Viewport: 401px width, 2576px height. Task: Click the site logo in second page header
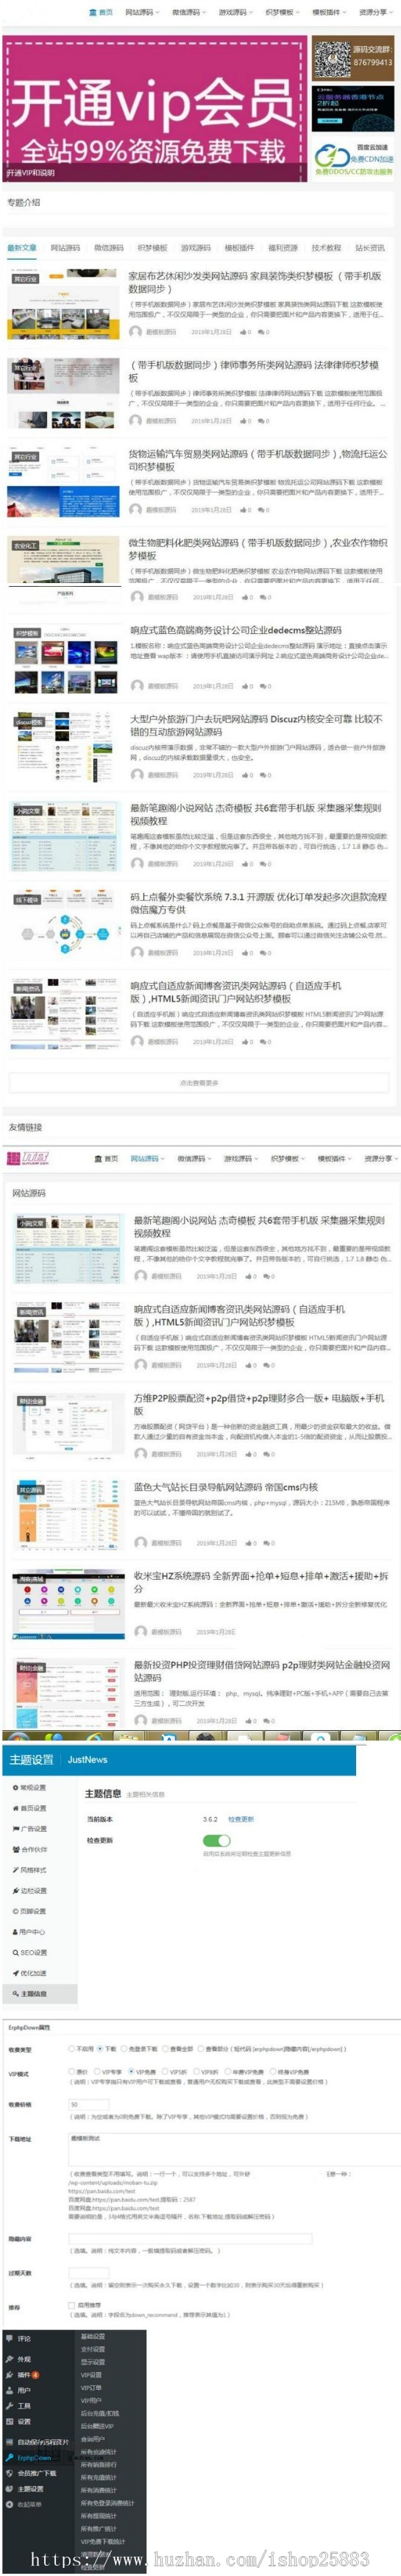tap(29, 1157)
